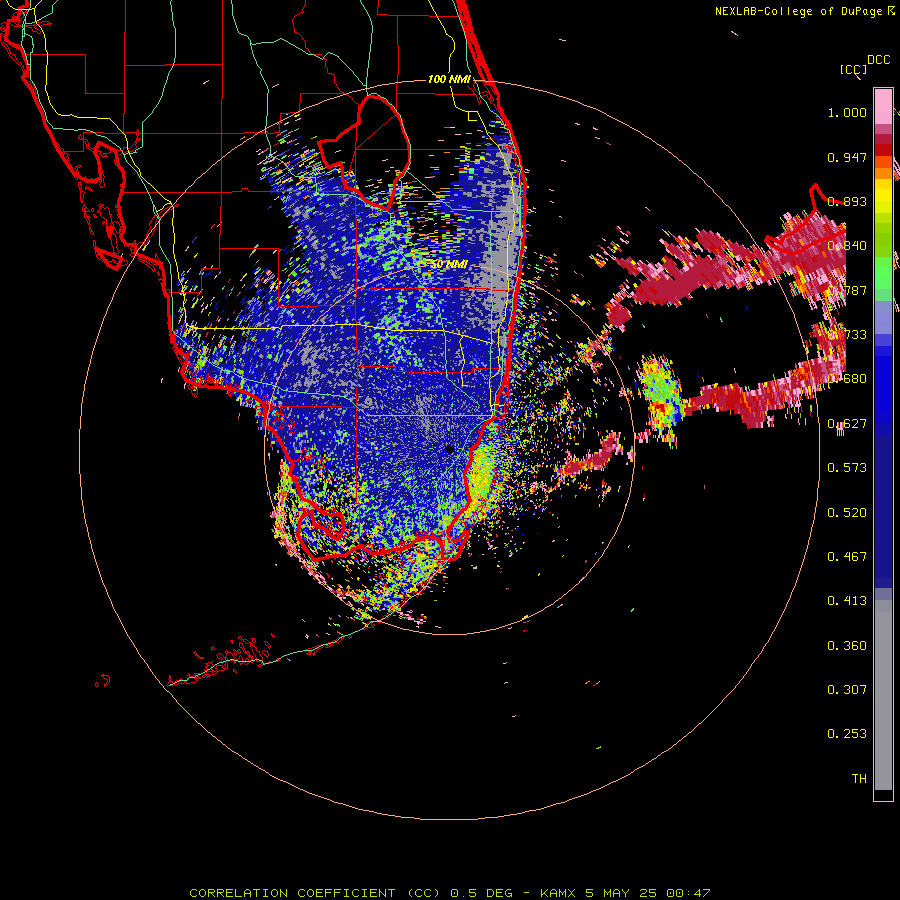Click the 100 NMI range ring label

tap(449, 79)
